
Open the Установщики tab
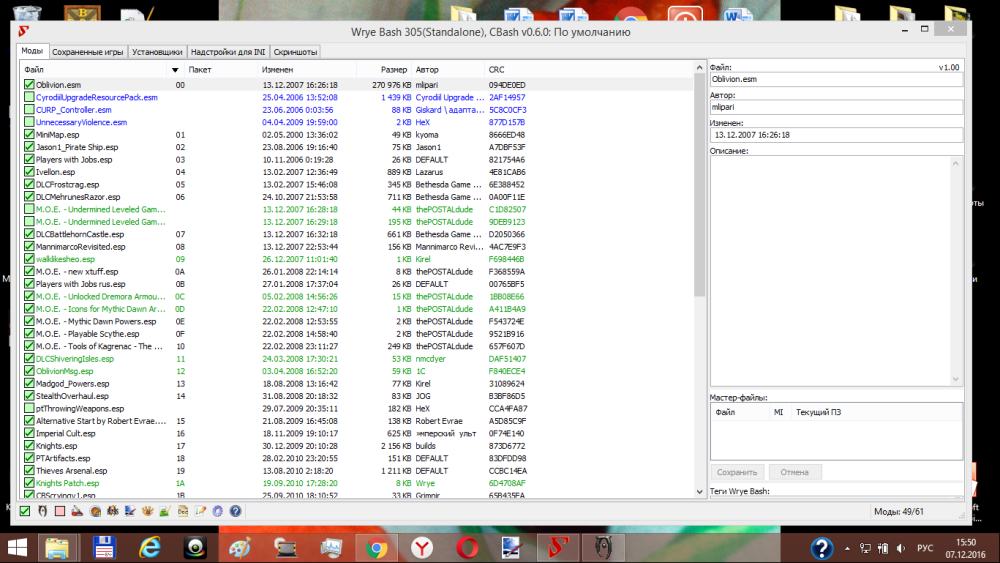[157, 52]
